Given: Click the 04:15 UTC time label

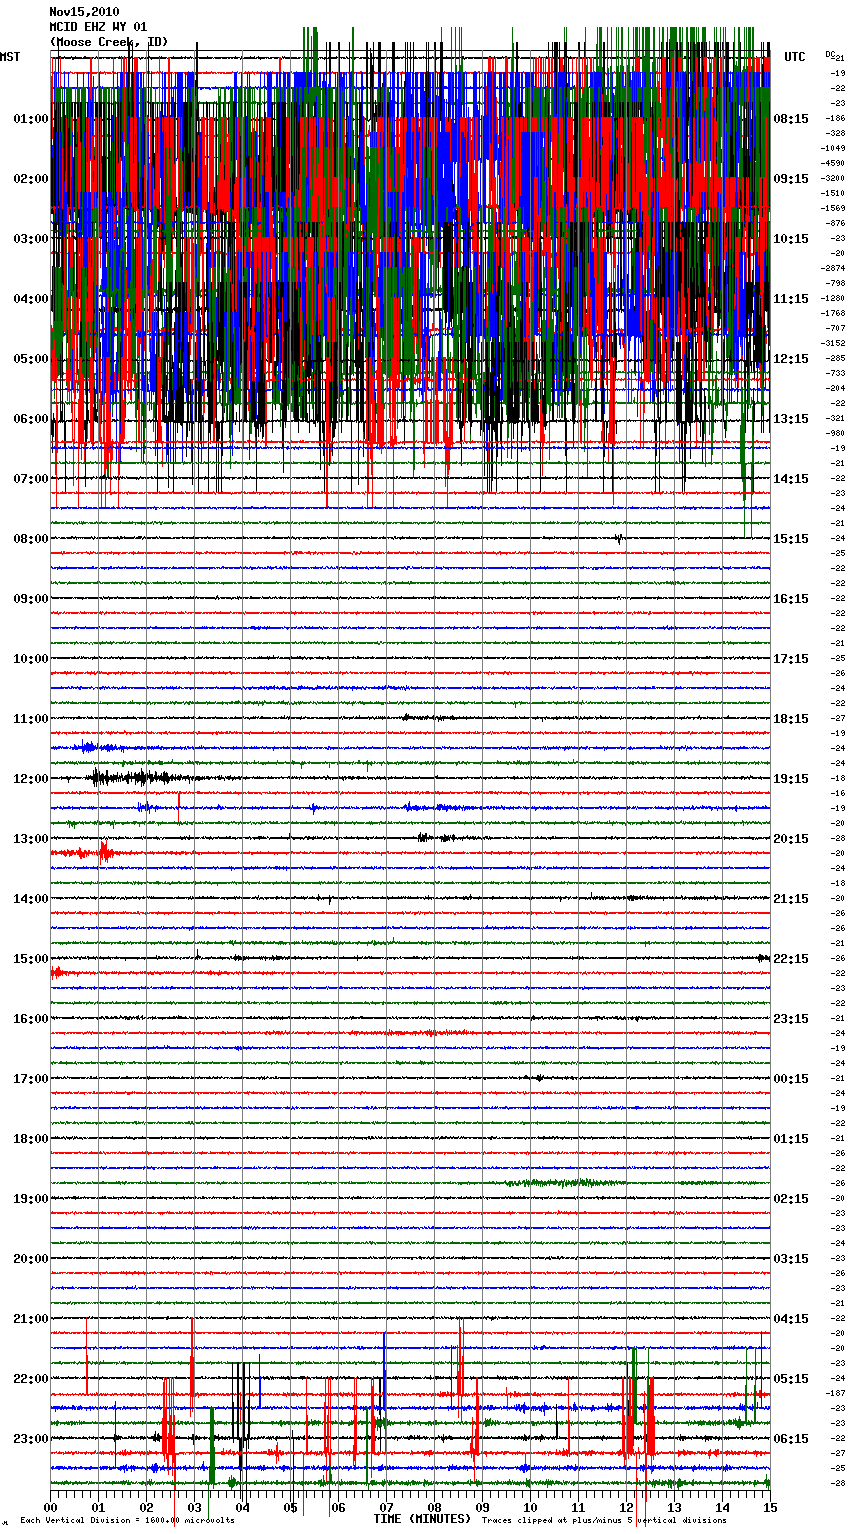Looking at the screenshot, I should tap(791, 1319).
